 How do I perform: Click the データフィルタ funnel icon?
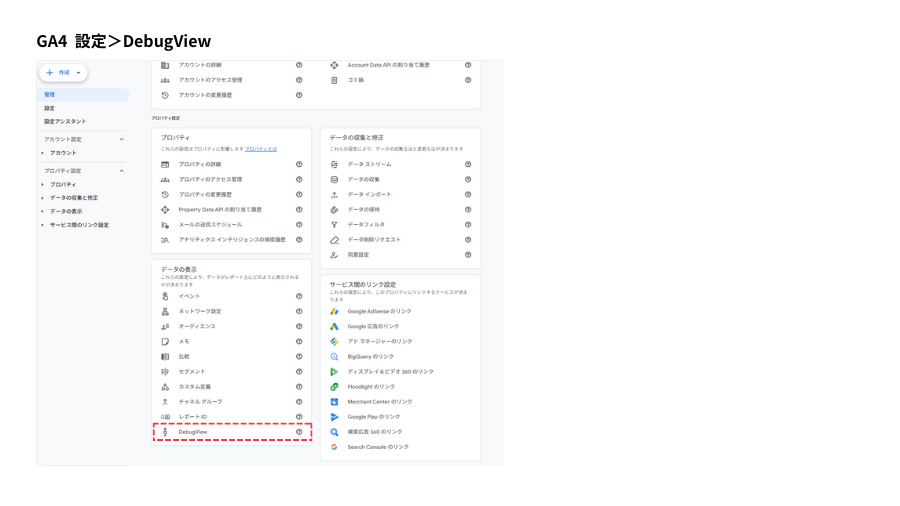coord(334,225)
